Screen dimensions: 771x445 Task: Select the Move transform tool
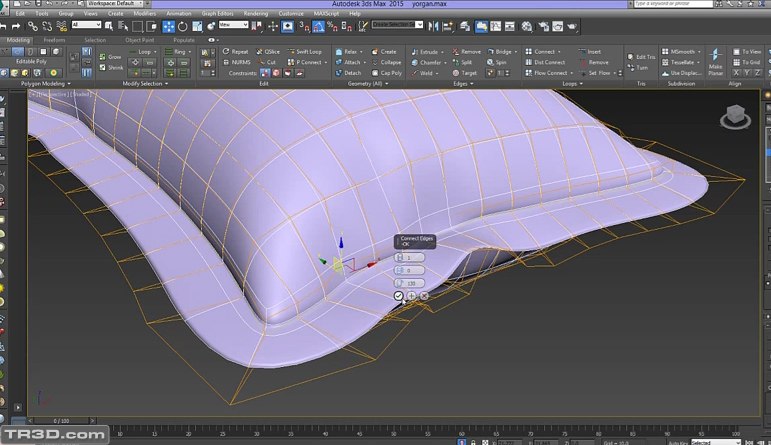pos(168,25)
